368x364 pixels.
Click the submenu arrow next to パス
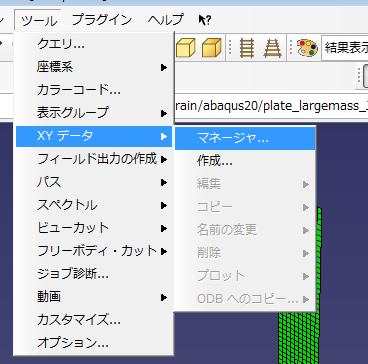pyautogui.click(x=163, y=182)
